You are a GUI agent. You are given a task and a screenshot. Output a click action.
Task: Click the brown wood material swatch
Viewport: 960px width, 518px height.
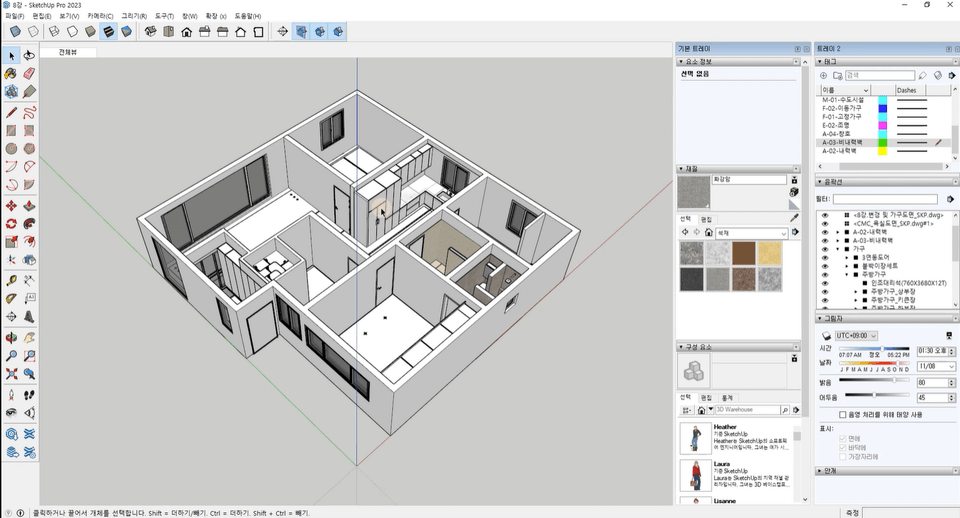coord(743,253)
